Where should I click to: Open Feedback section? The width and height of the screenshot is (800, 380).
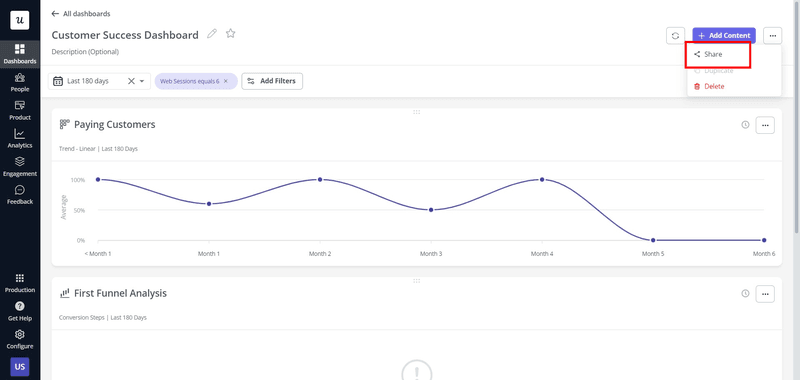tap(19, 195)
